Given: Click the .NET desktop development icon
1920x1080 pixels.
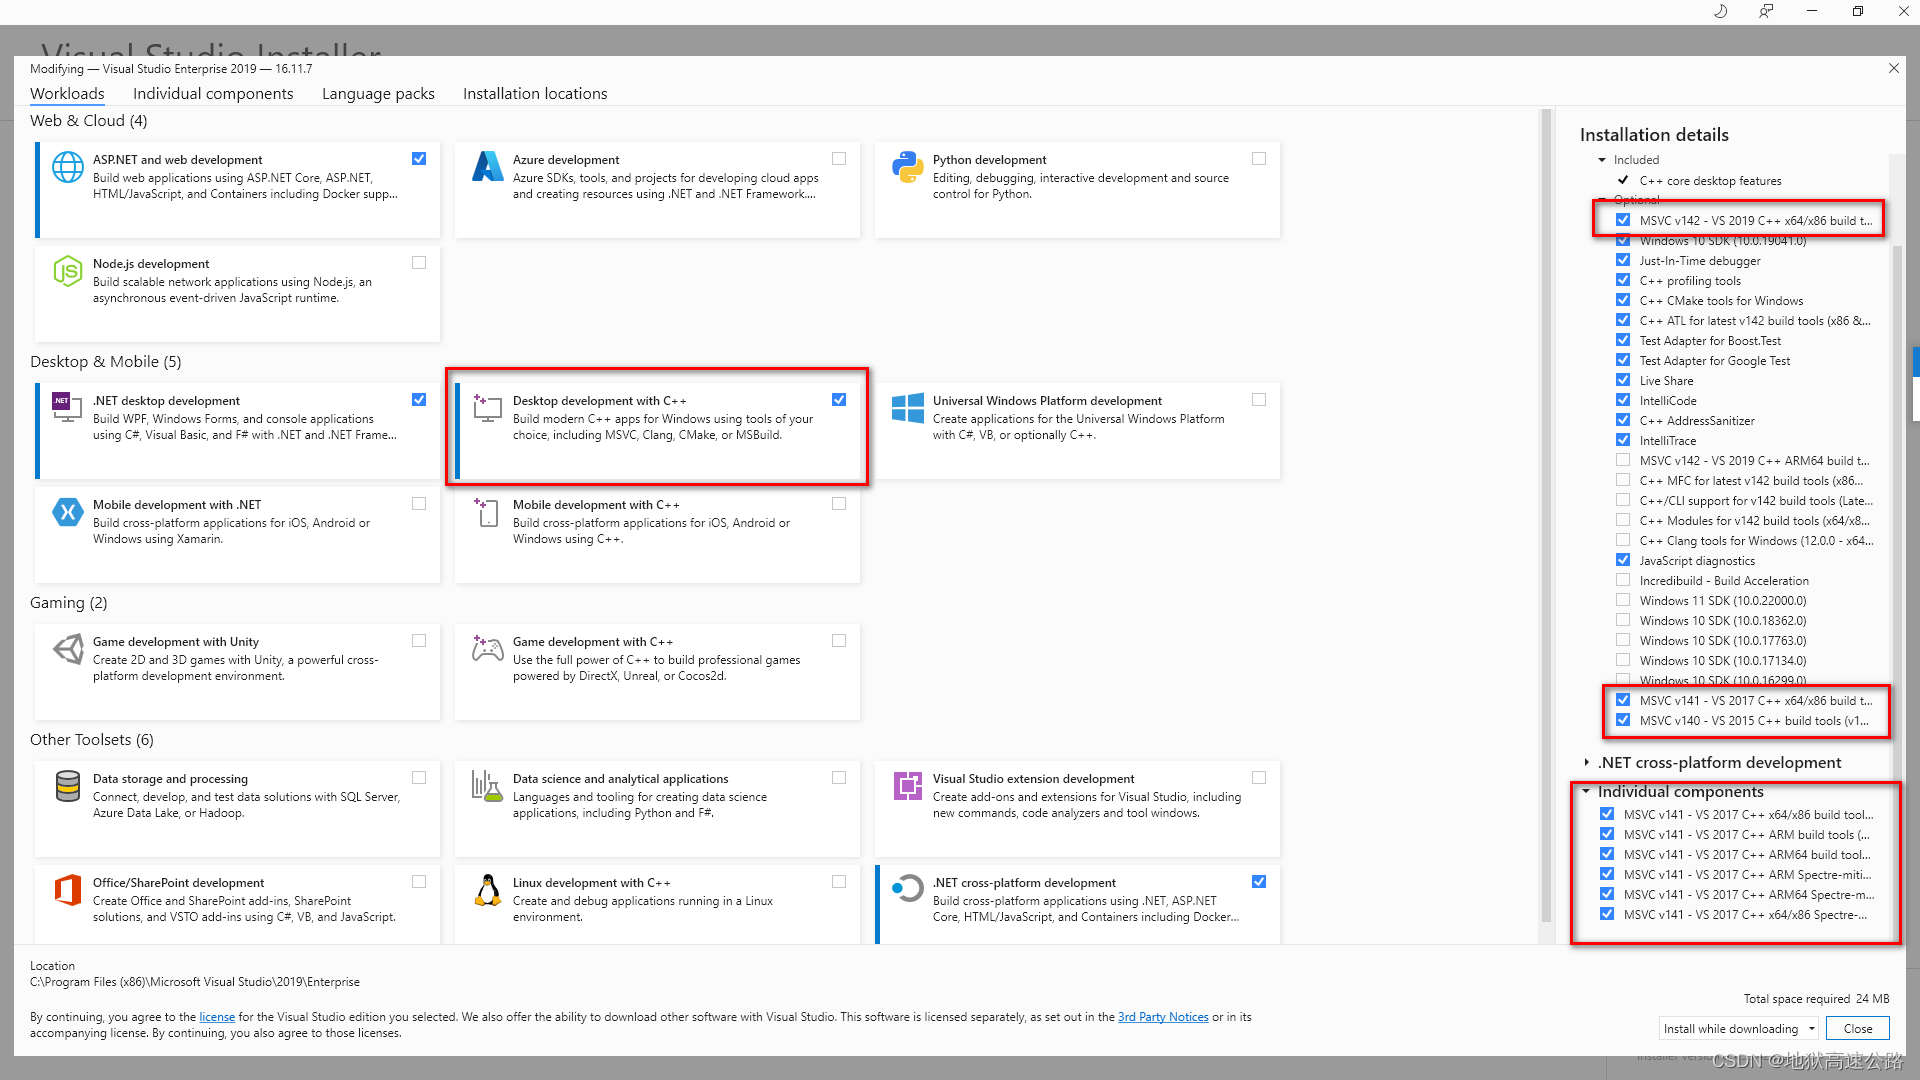Looking at the screenshot, I should coord(67,408).
